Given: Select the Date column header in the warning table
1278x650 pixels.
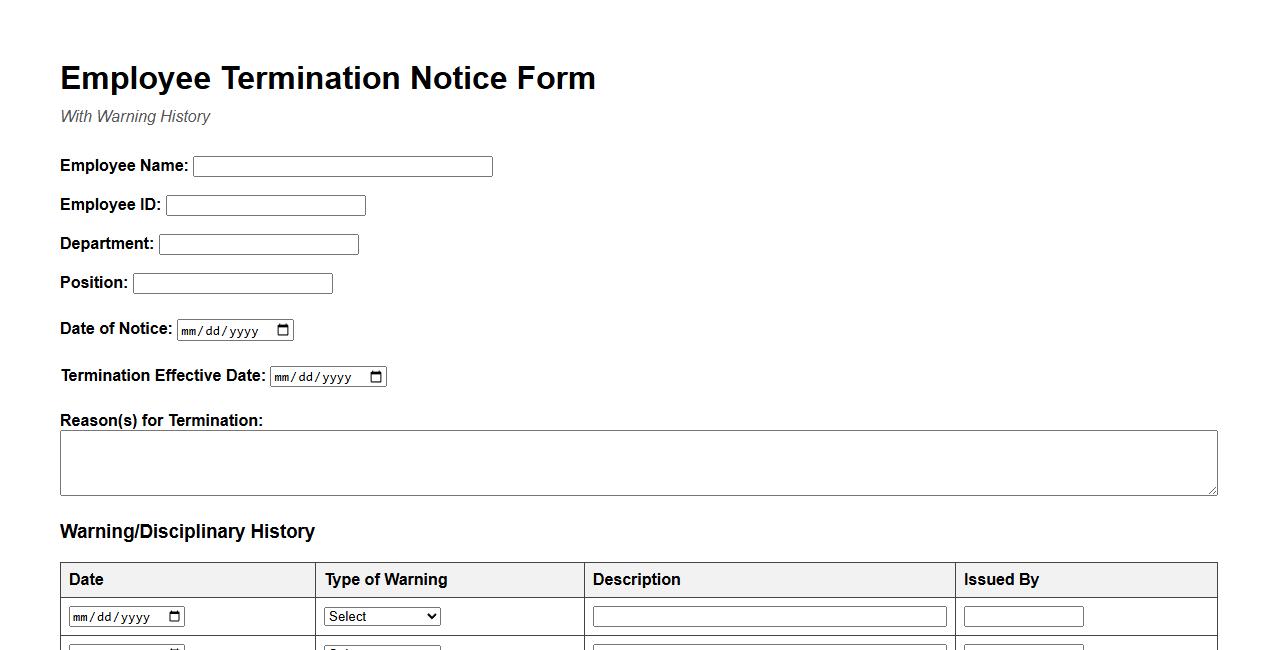Looking at the screenshot, I should [x=86, y=579].
